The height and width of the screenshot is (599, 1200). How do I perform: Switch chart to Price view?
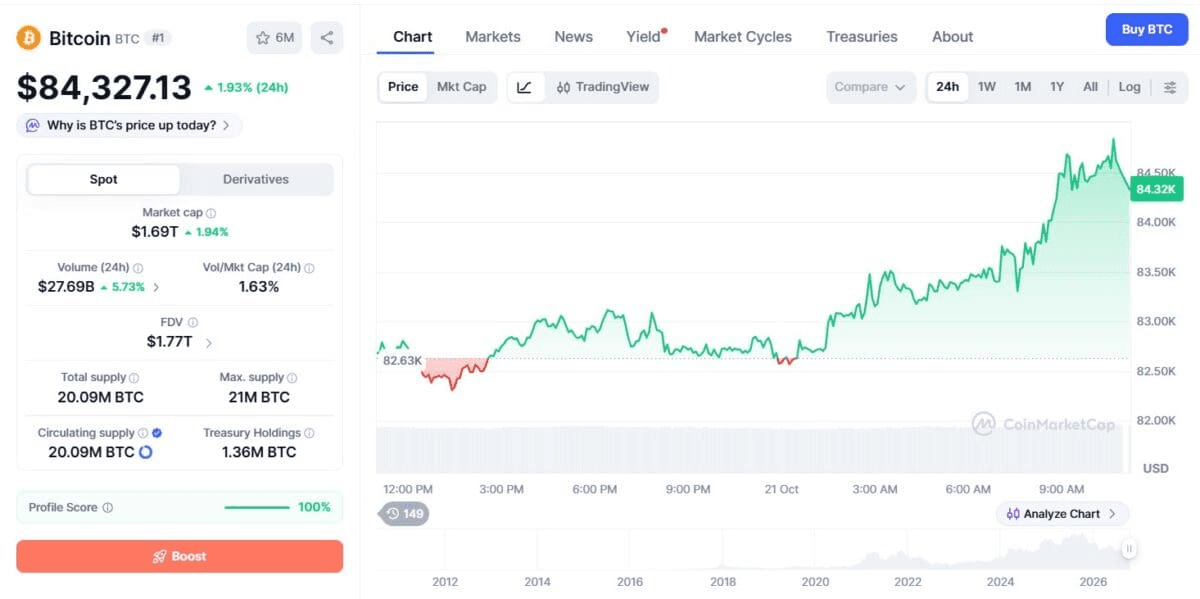[x=403, y=87]
